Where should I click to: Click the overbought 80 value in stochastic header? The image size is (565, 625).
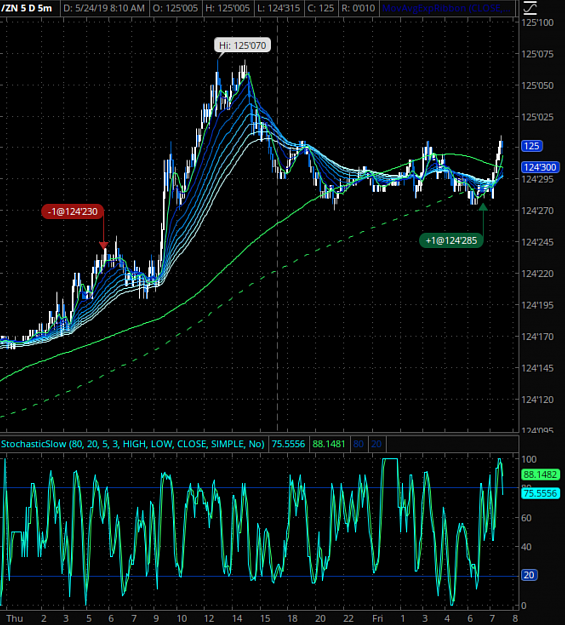click(x=358, y=444)
